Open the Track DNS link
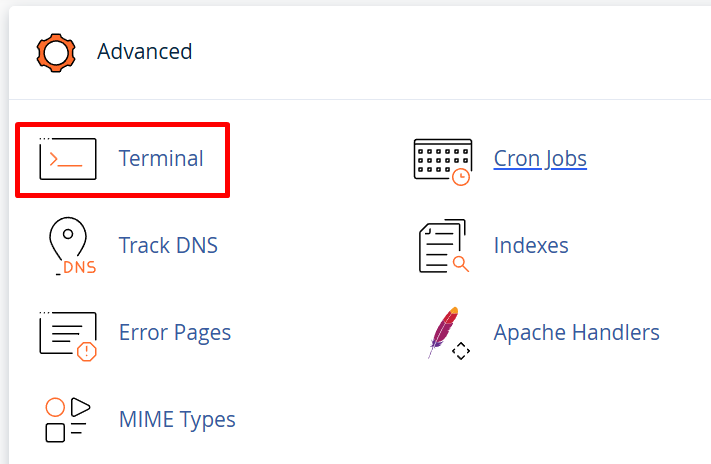 (x=168, y=245)
